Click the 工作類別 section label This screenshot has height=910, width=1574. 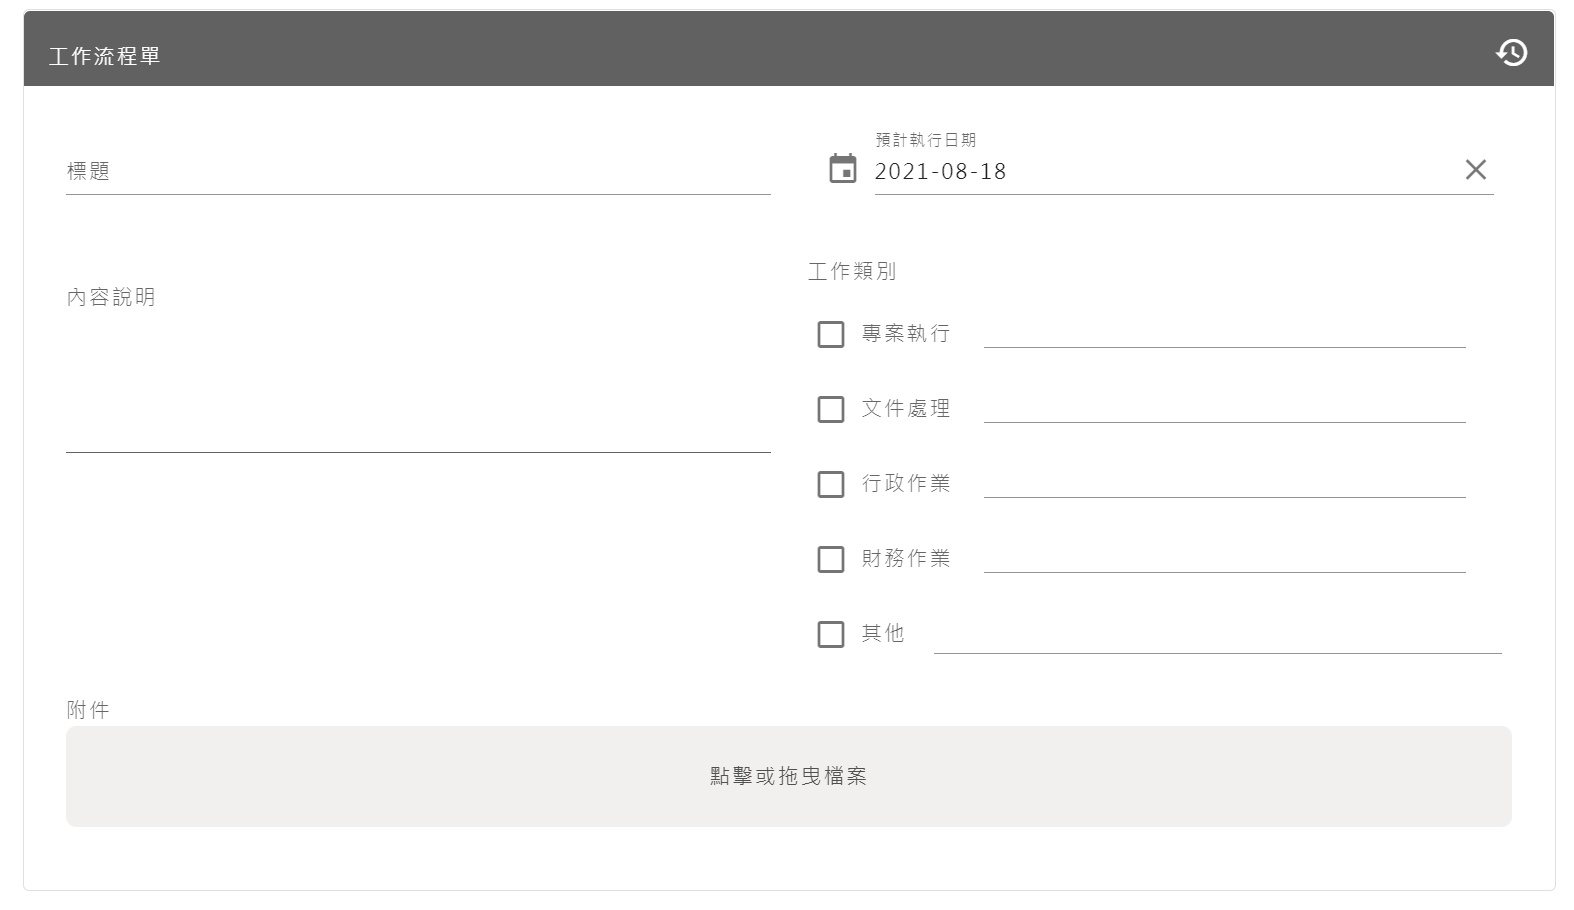tap(852, 271)
